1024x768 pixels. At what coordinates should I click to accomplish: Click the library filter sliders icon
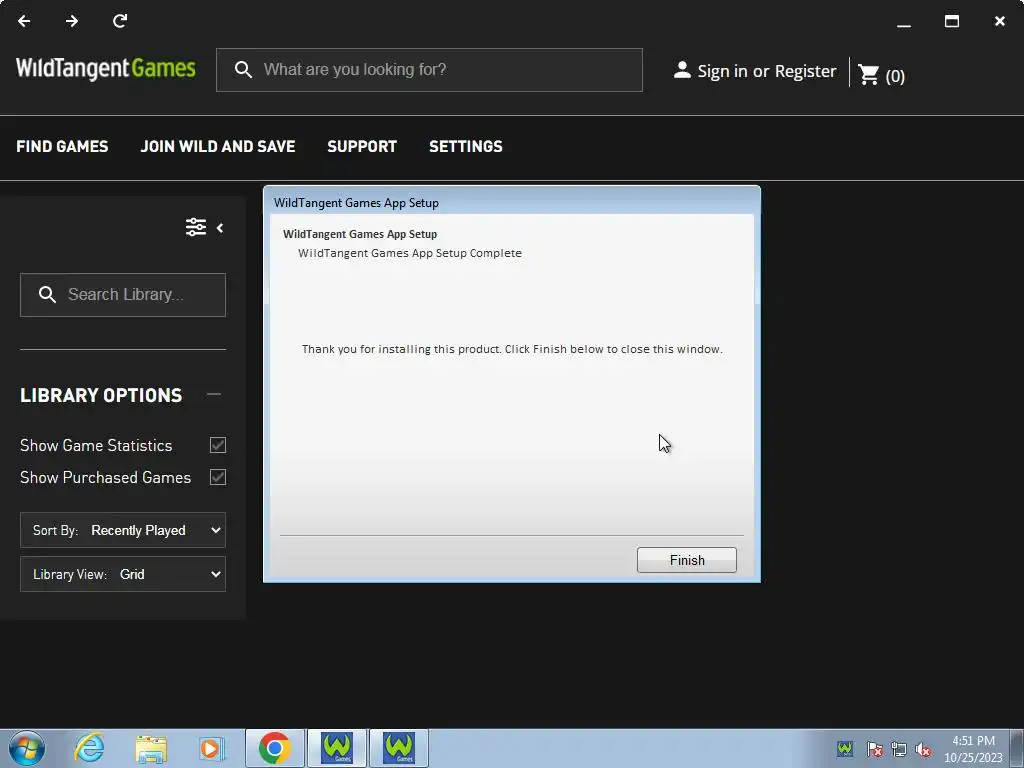click(196, 227)
